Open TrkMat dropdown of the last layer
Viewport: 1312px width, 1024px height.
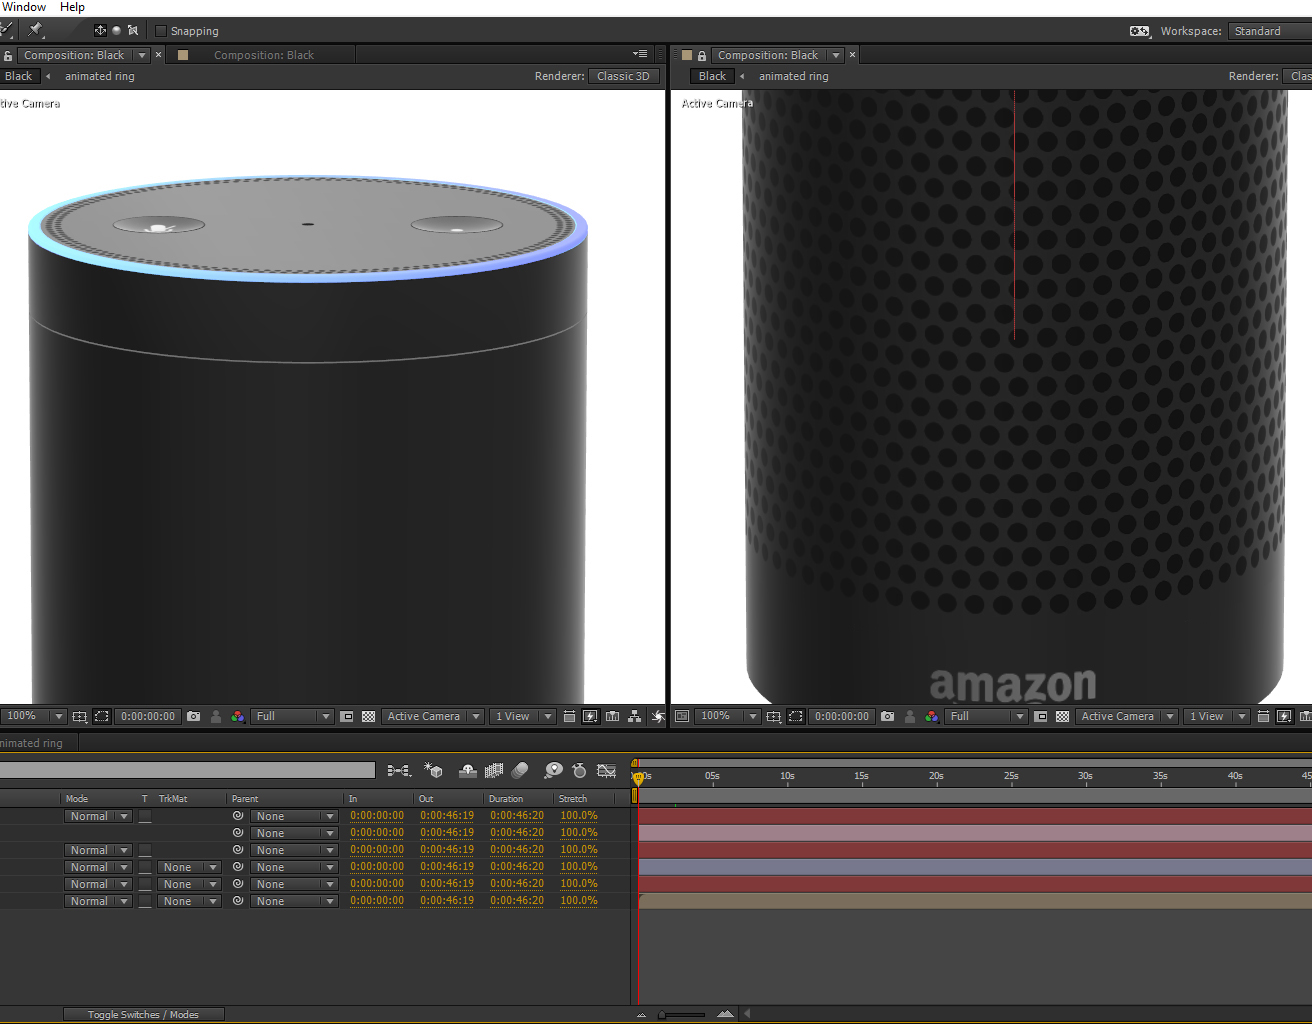[190, 901]
